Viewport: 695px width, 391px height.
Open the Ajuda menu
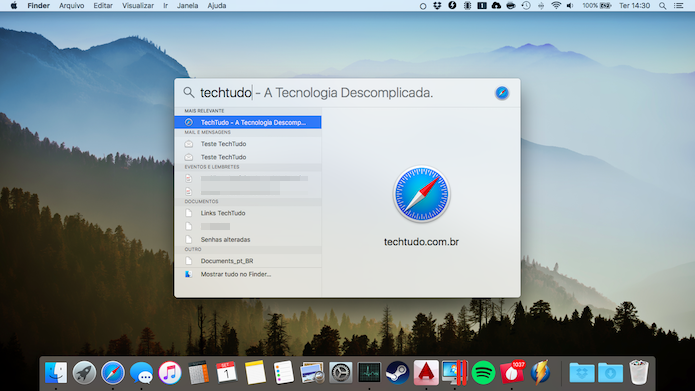[217, 6]
